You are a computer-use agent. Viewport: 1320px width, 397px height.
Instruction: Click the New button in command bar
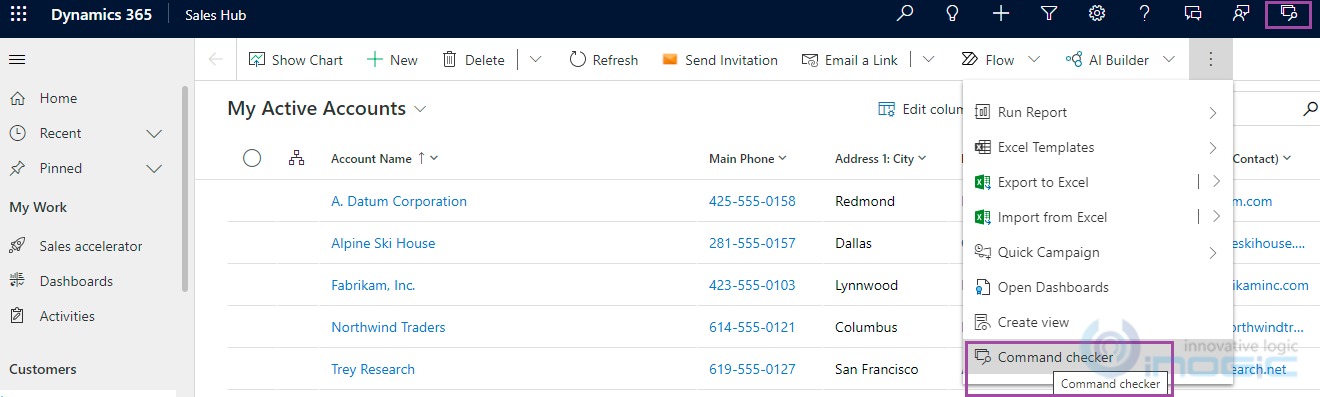(x=392, y=60)
